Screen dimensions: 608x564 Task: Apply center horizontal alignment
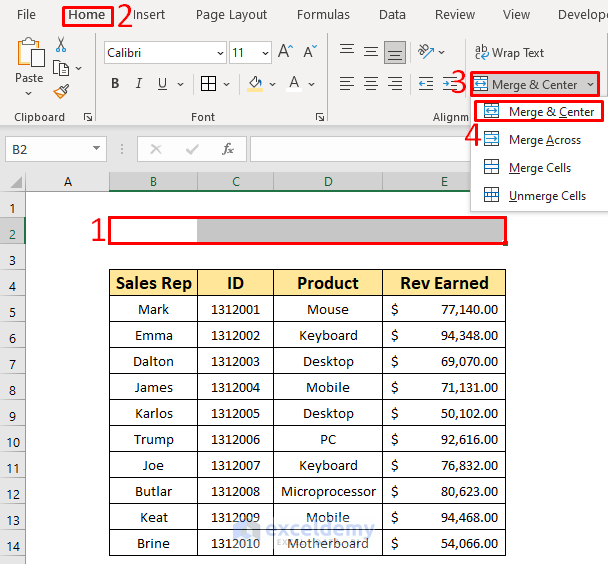(x=371, y=84)
